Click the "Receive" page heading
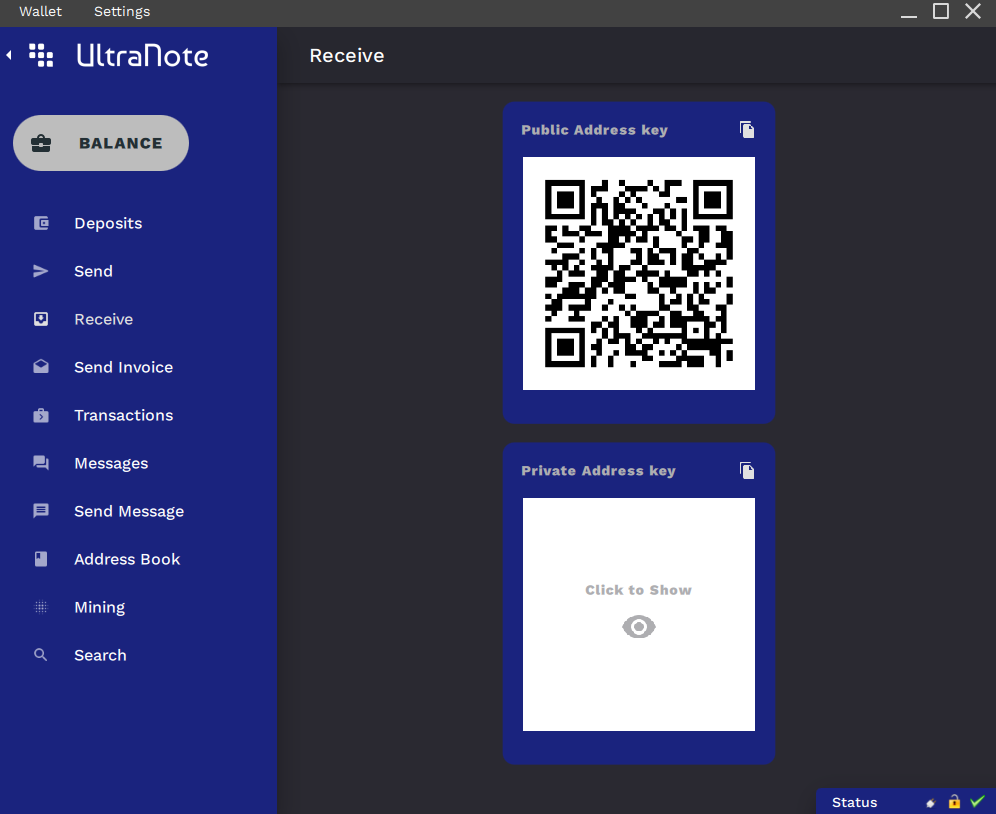Screen dimensions: 996x814 tap(347, 56)
